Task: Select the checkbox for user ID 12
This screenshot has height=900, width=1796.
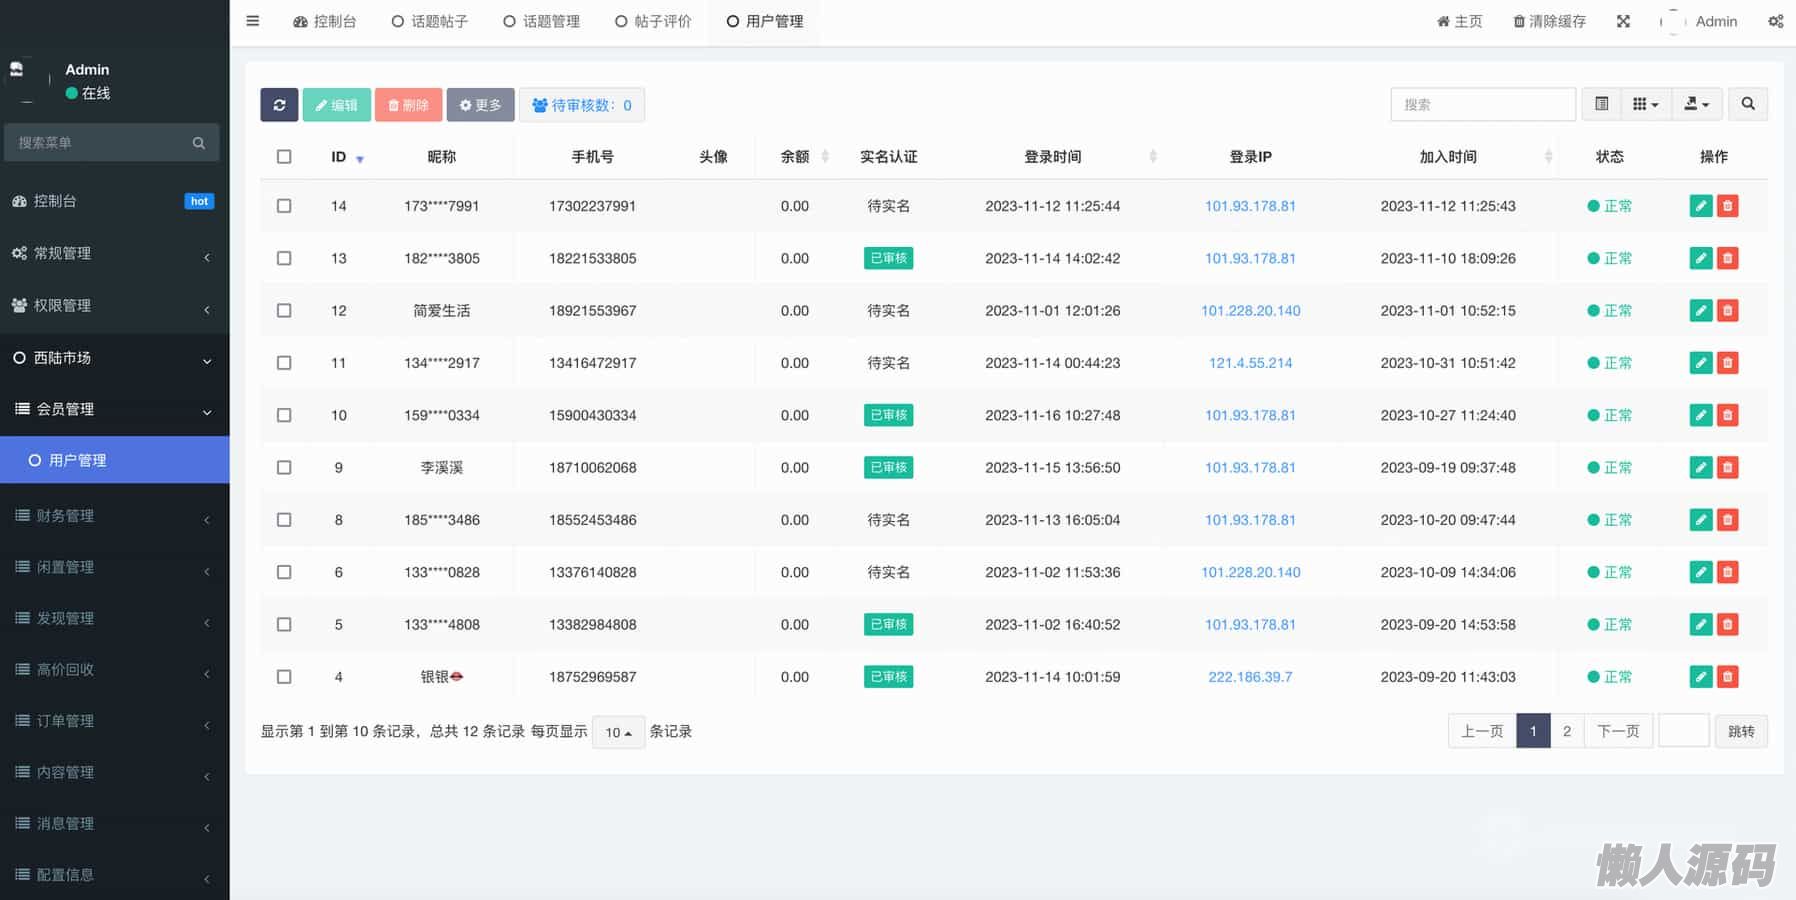Action: point(284,311)
